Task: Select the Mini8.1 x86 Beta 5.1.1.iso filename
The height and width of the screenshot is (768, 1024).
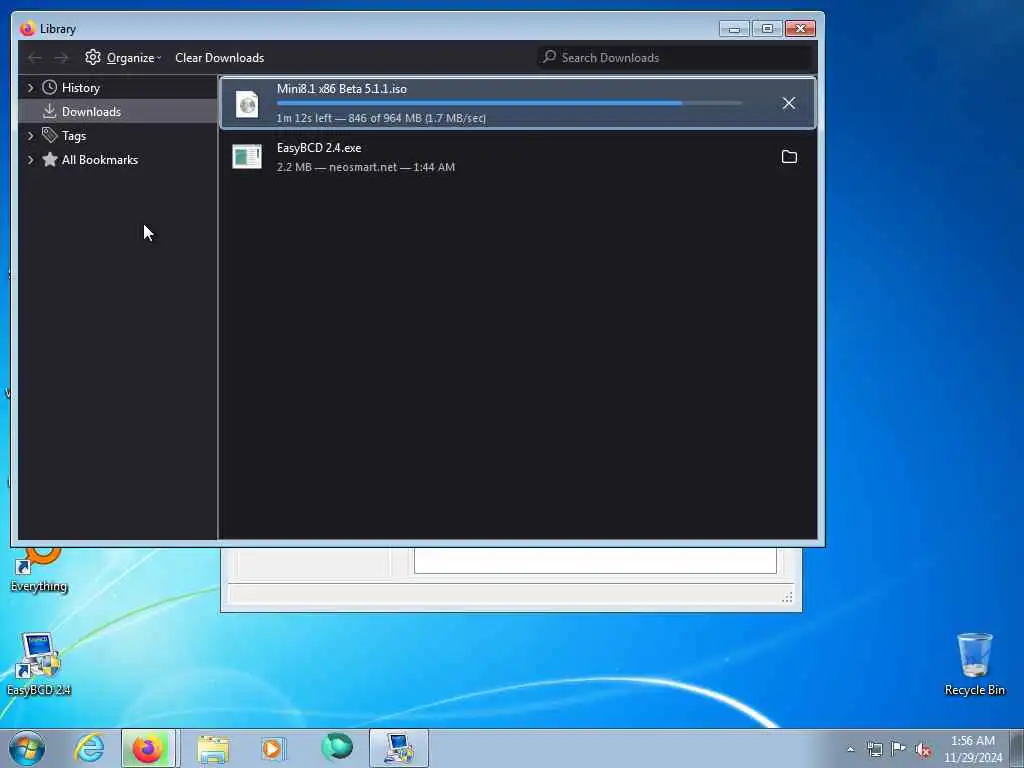Action: (x=342, y=89)
